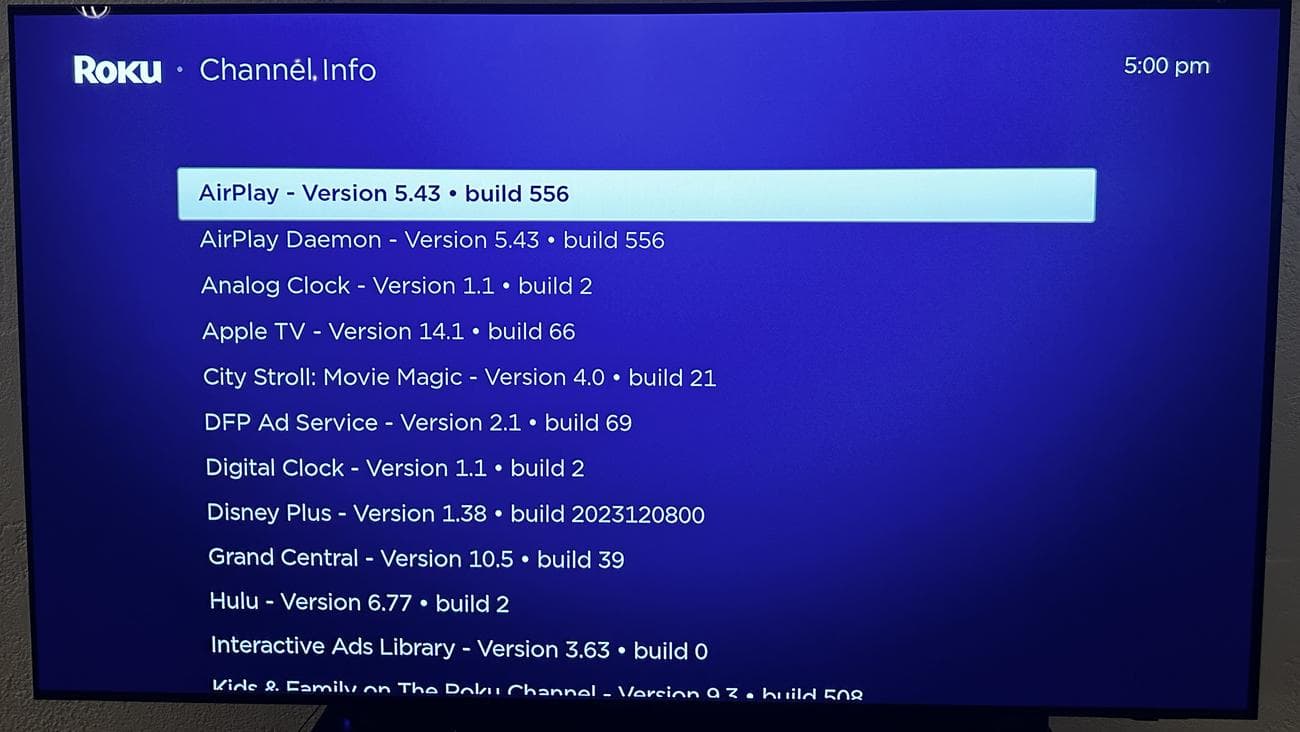Select the AirPlay Version 5.43 entry

636,195
